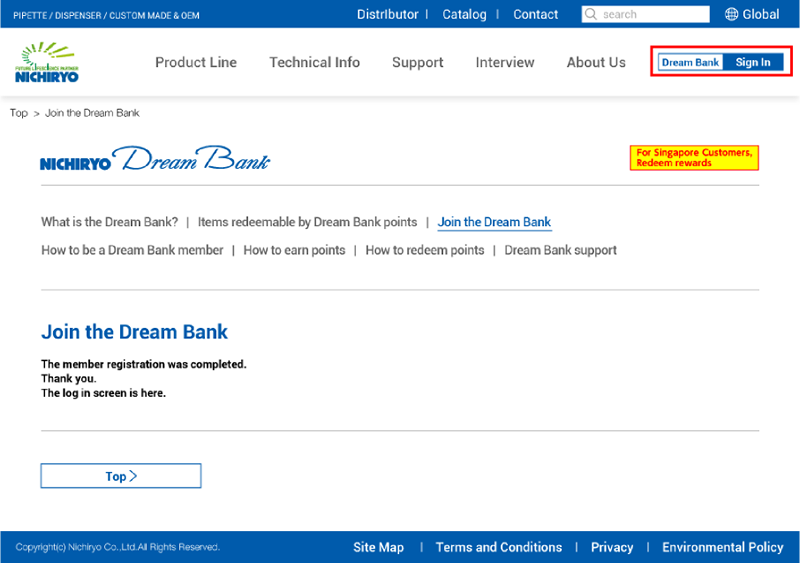
Task: Open Items redeemable by Dream Bank points
Action: pos(307,222)
